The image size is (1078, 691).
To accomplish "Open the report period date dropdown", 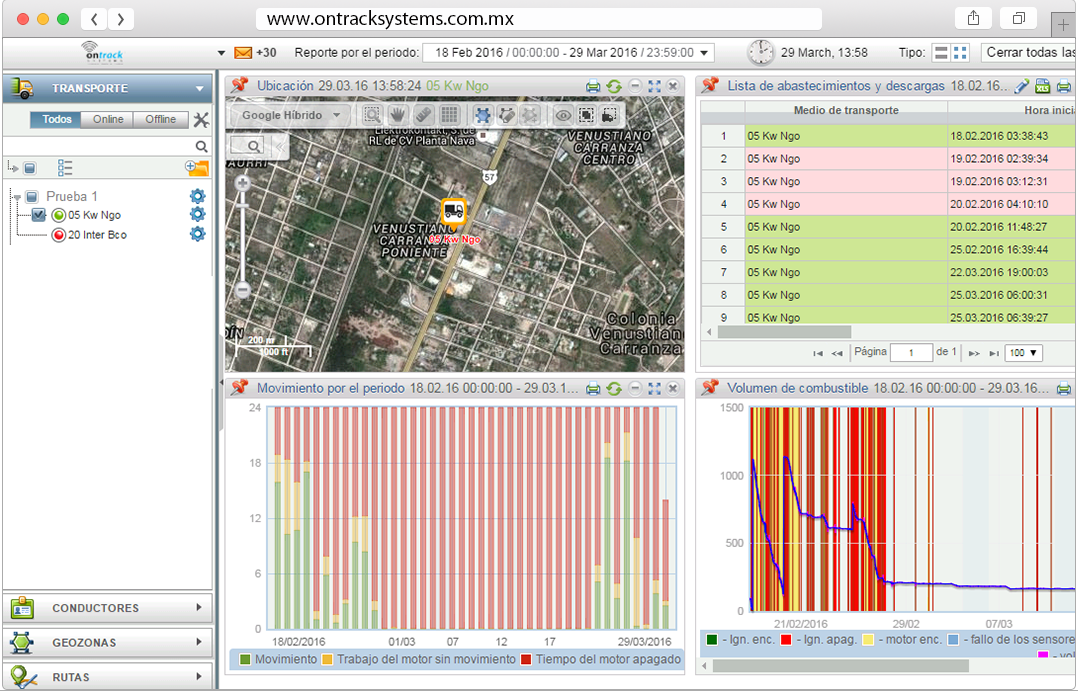I will 569,53.
